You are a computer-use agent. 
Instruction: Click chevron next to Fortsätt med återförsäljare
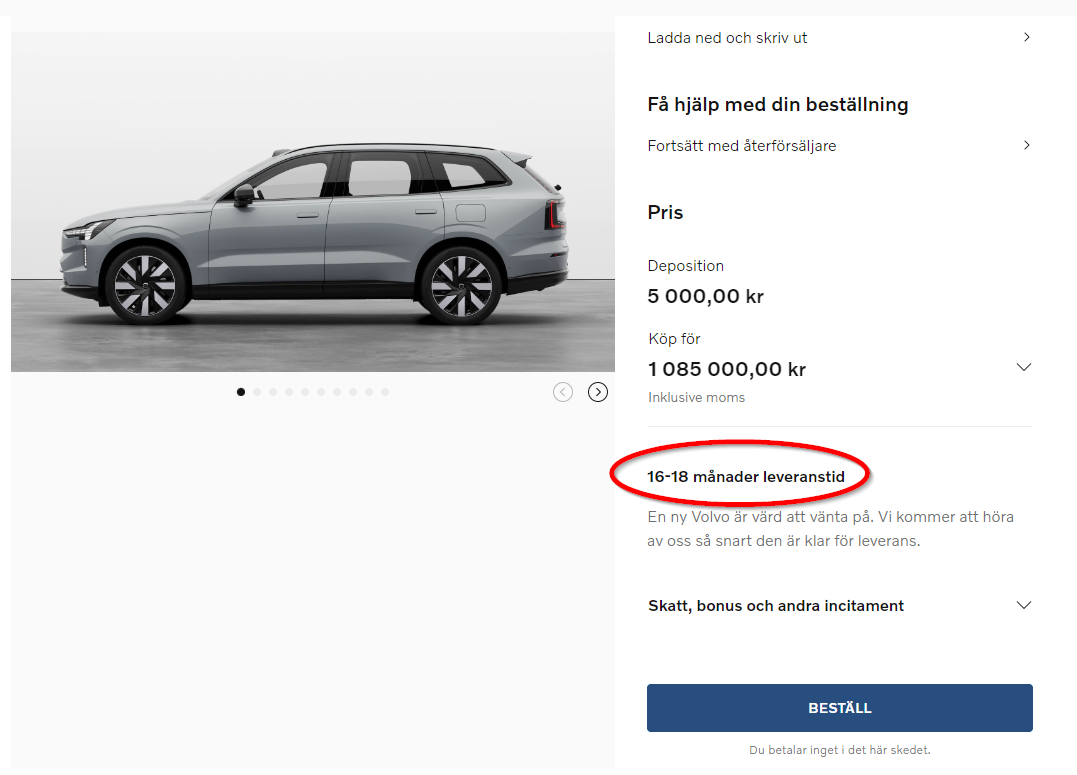1026,145
